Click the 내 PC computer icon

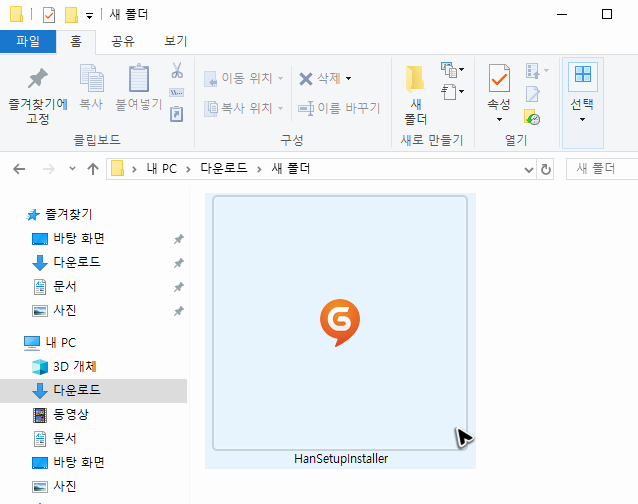click(32, 343)
